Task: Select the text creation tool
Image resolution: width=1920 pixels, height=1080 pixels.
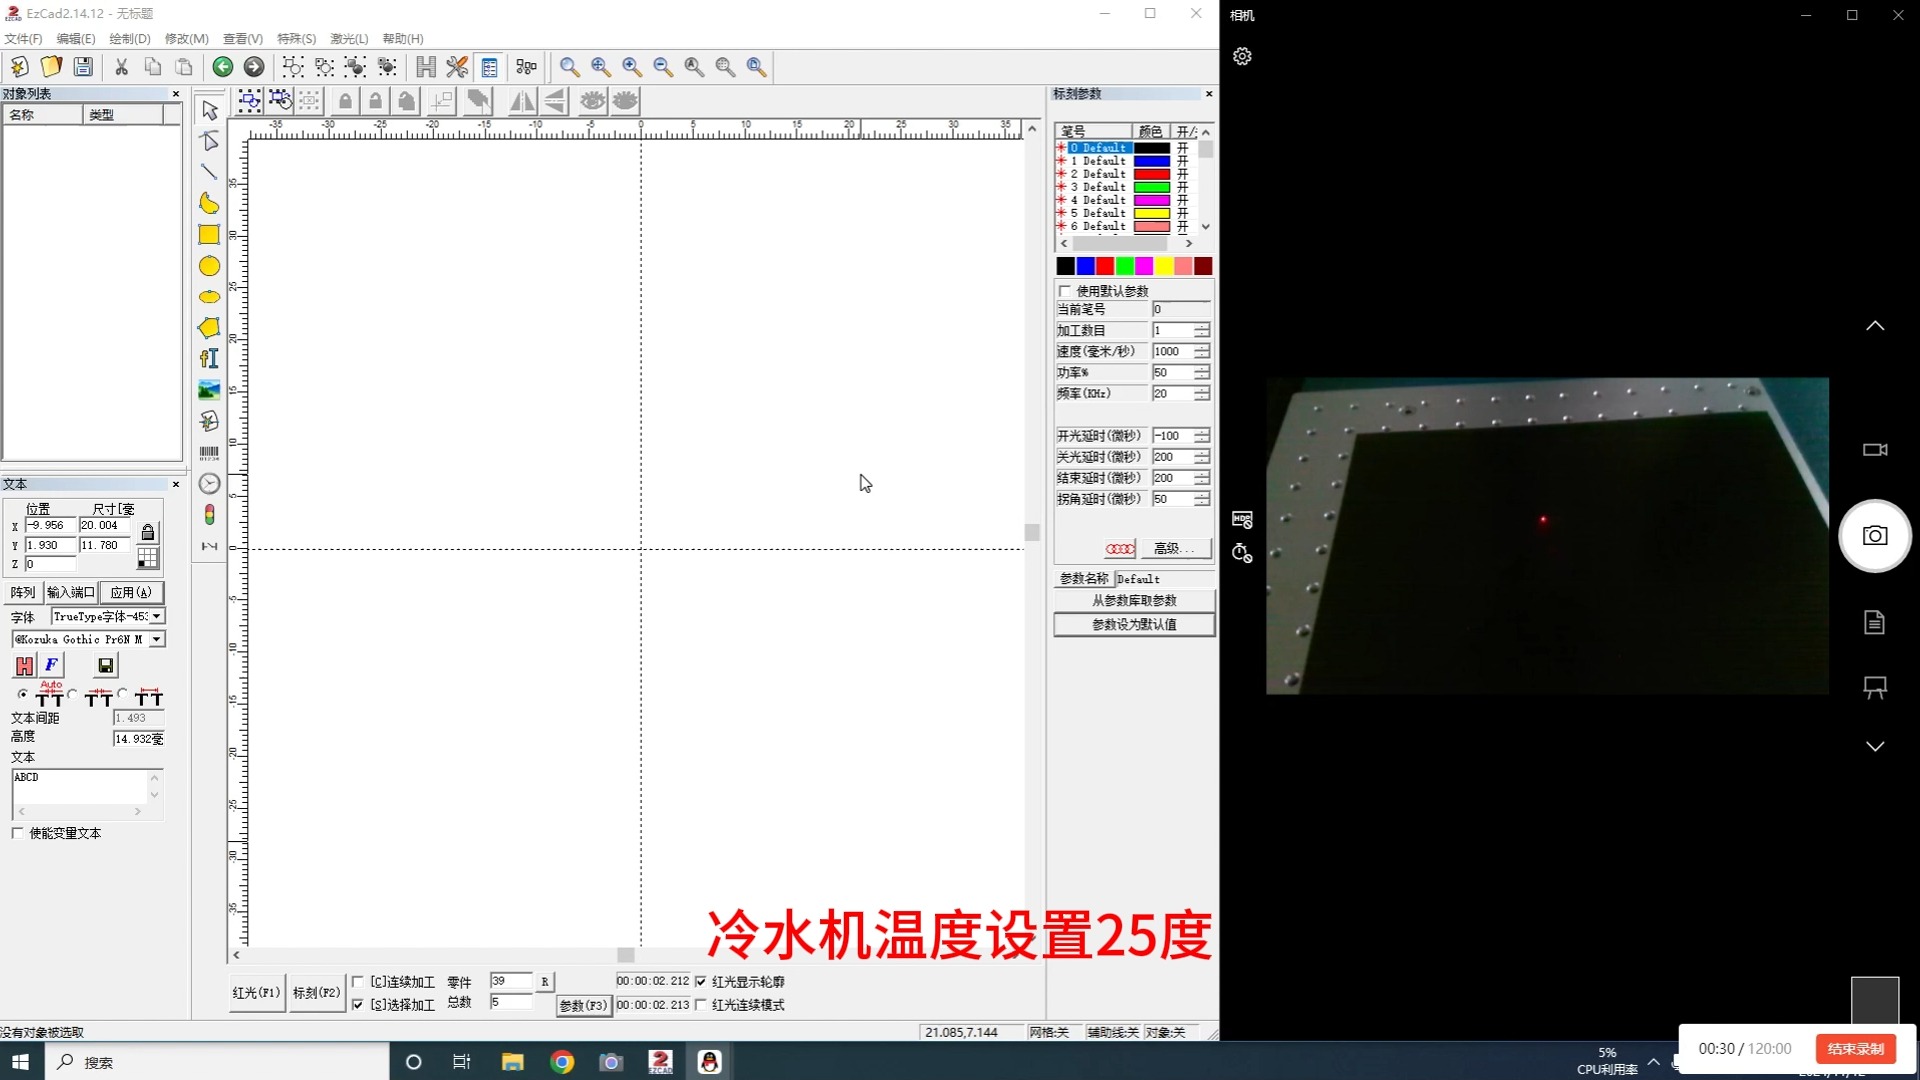Action: click(209, 358)
